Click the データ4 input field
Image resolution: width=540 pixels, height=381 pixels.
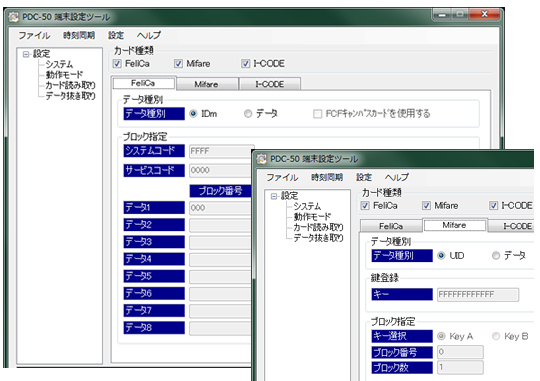[220, 260]
